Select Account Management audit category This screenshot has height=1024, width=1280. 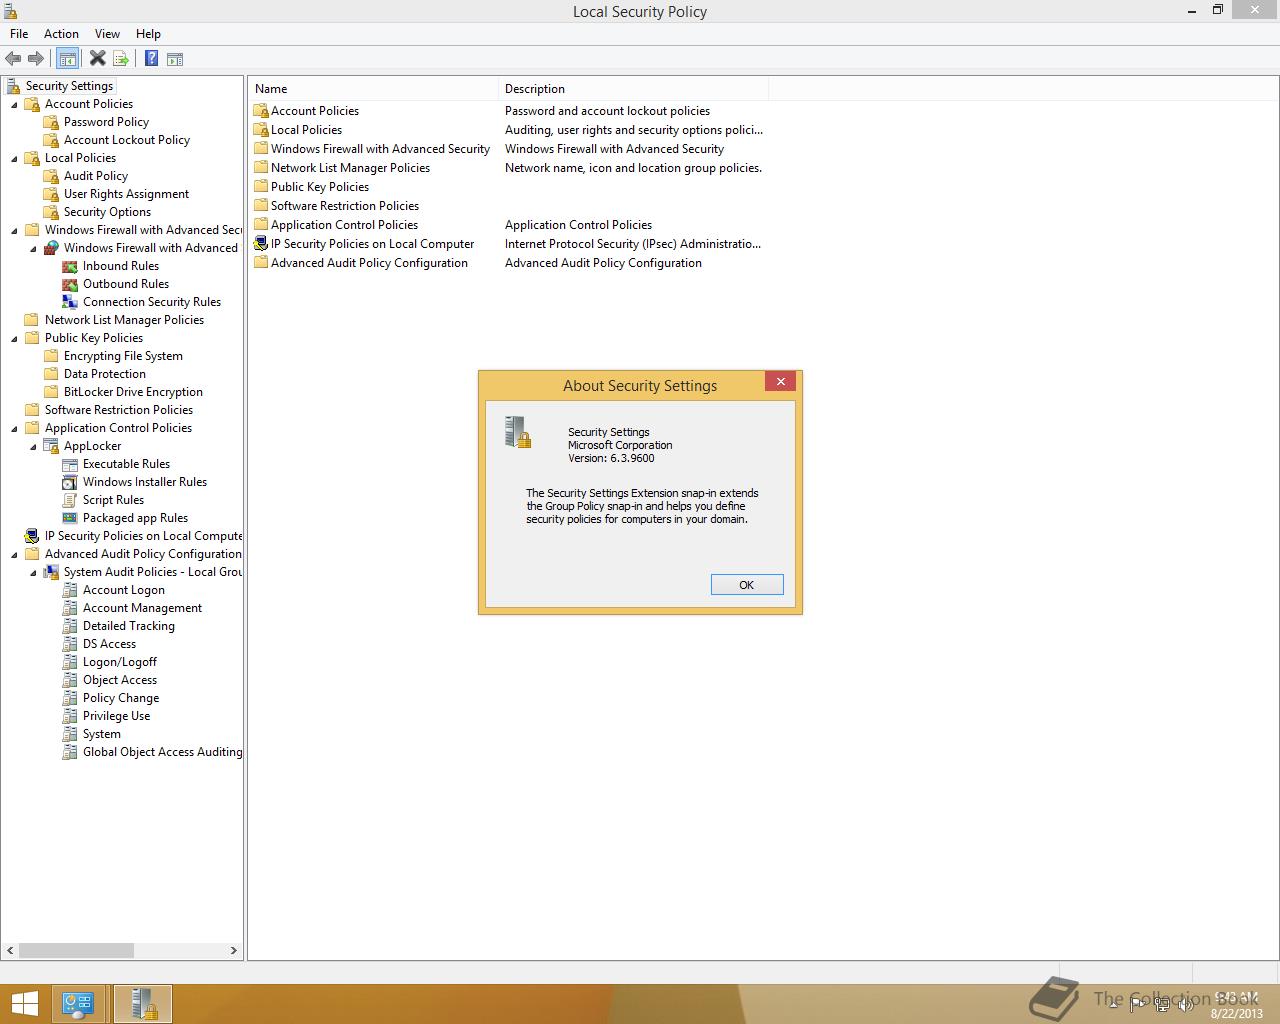(x=142, y=608)
